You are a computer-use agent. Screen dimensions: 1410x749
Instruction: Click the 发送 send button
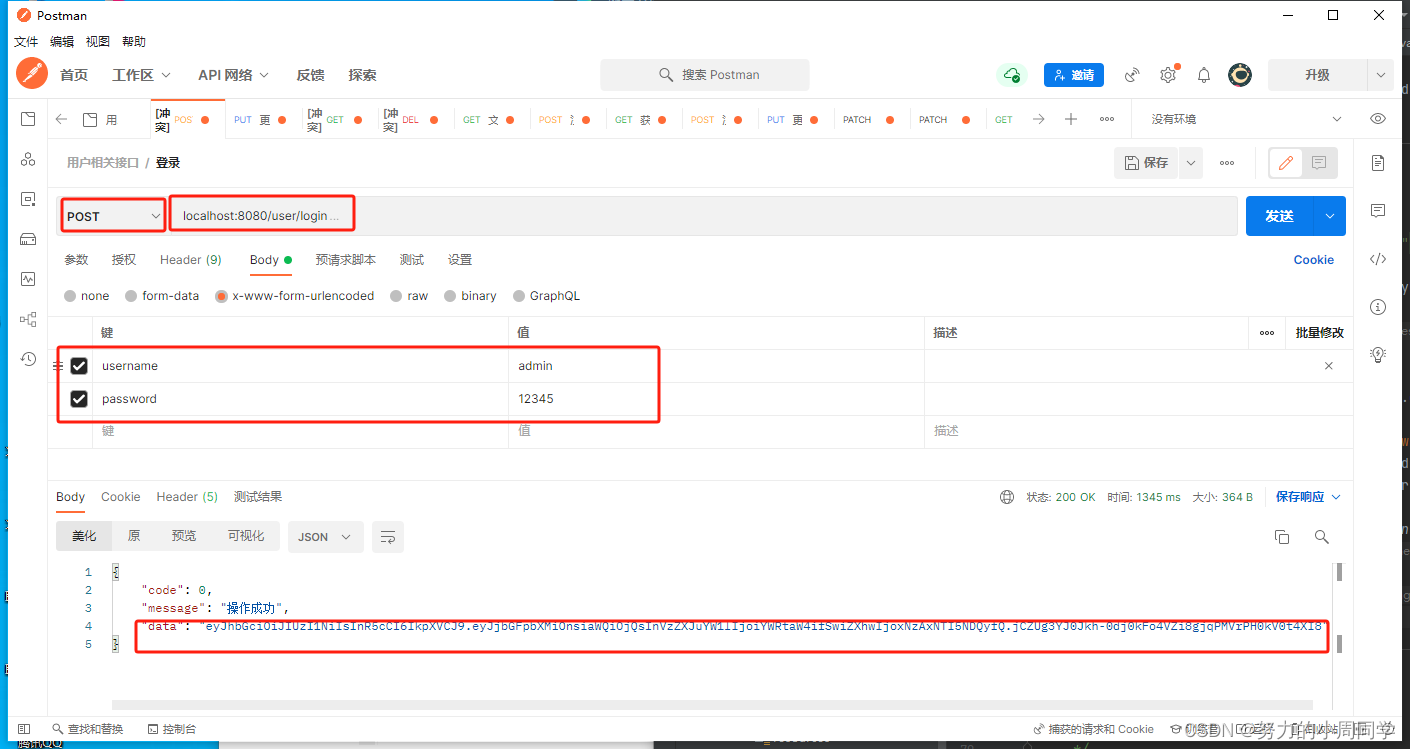tap(1281, 215)
